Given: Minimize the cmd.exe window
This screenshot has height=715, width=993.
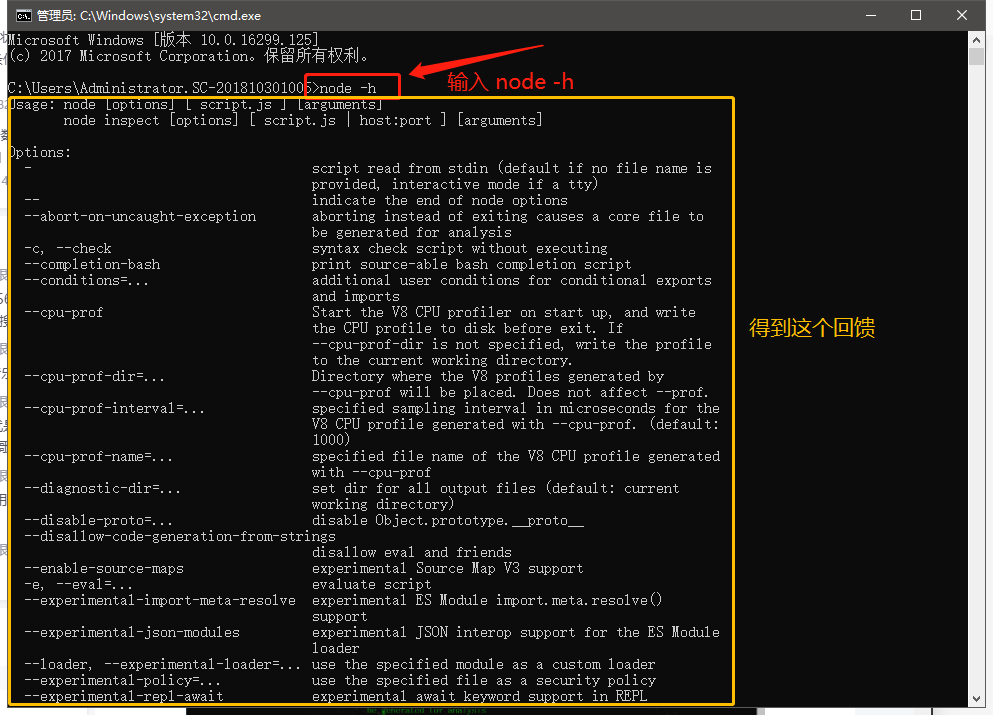Looking at the screenshot, I should point(871,15).
